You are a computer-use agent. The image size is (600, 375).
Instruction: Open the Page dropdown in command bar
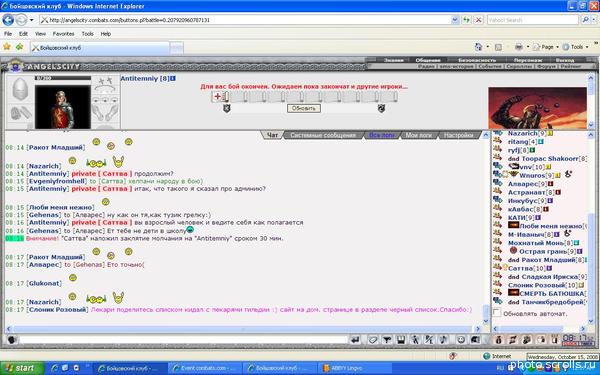pos(546,47)
